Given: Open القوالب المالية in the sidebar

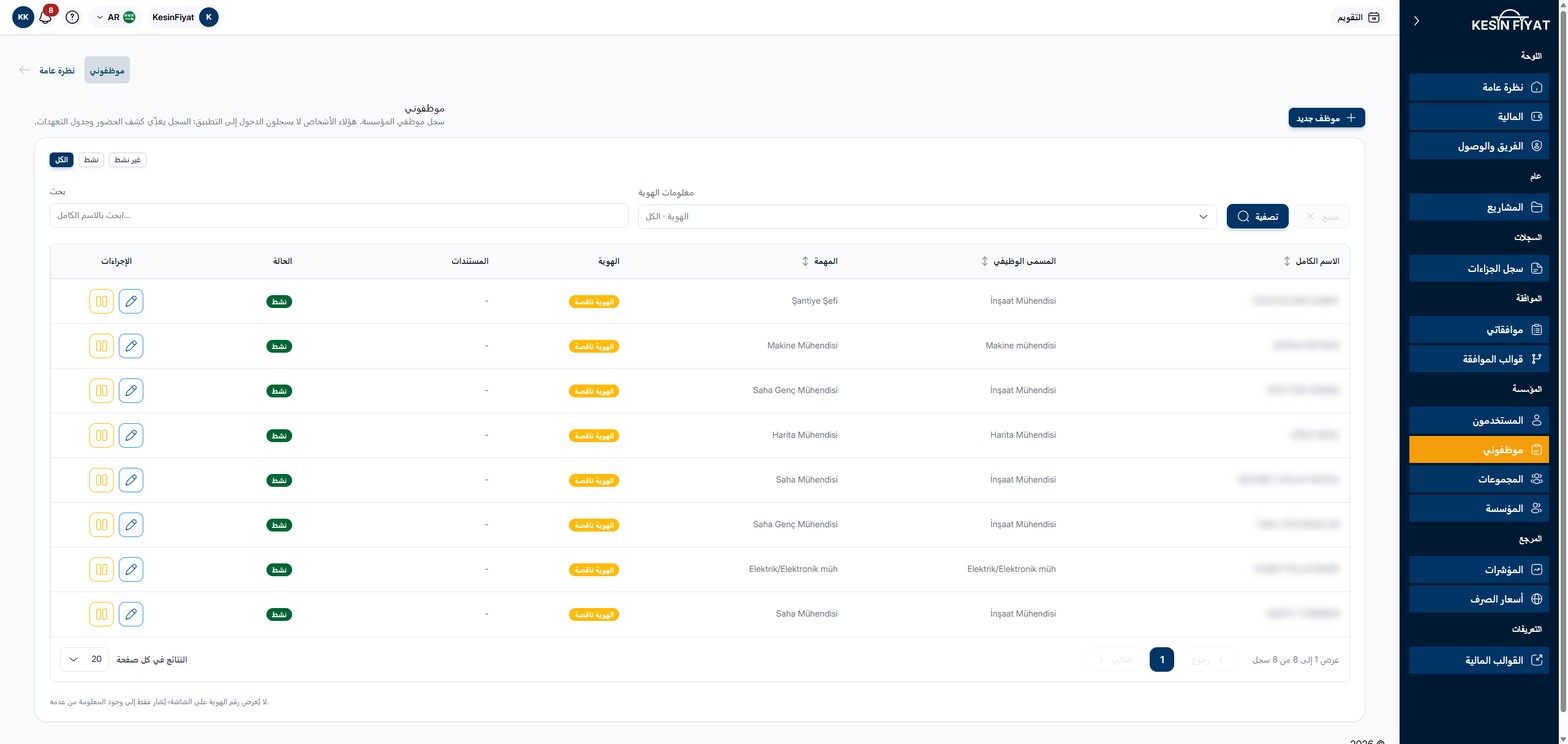Looking at the screenshot, I should (1479, 660).
